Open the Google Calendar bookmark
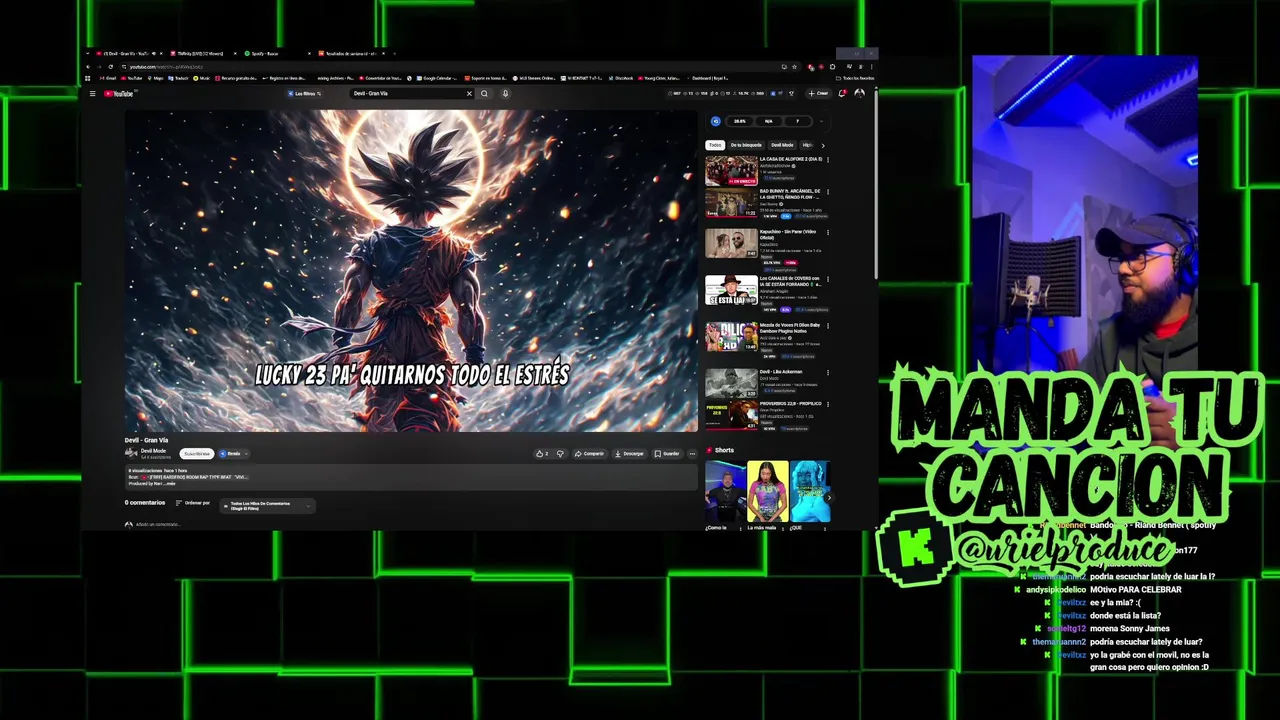The width and height of the screenshot is (1280, 720). (437, 78)
